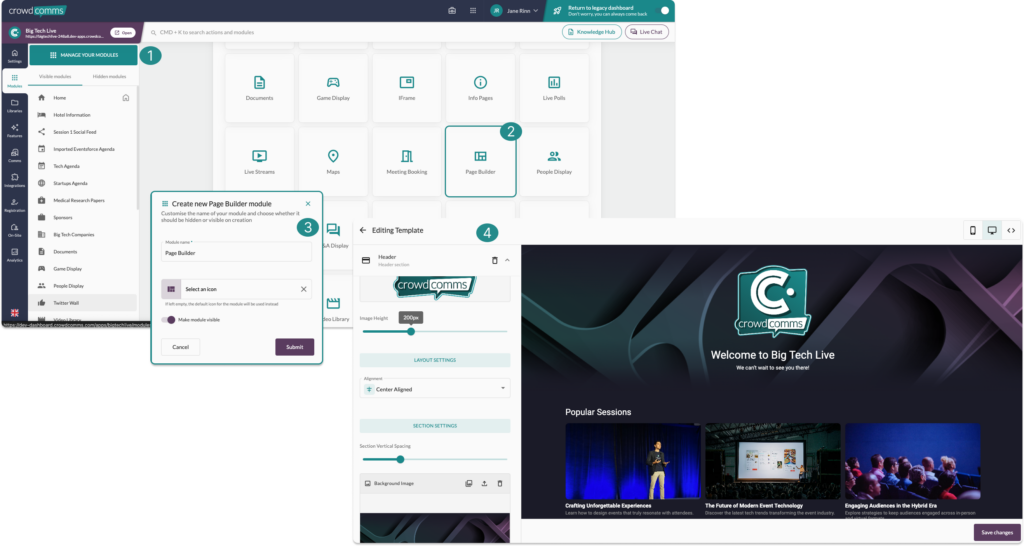Image resolution: width=1024 pixels, height=546 pixels.
Task: Open the Live Polls module tile
Action: (553, 87)
